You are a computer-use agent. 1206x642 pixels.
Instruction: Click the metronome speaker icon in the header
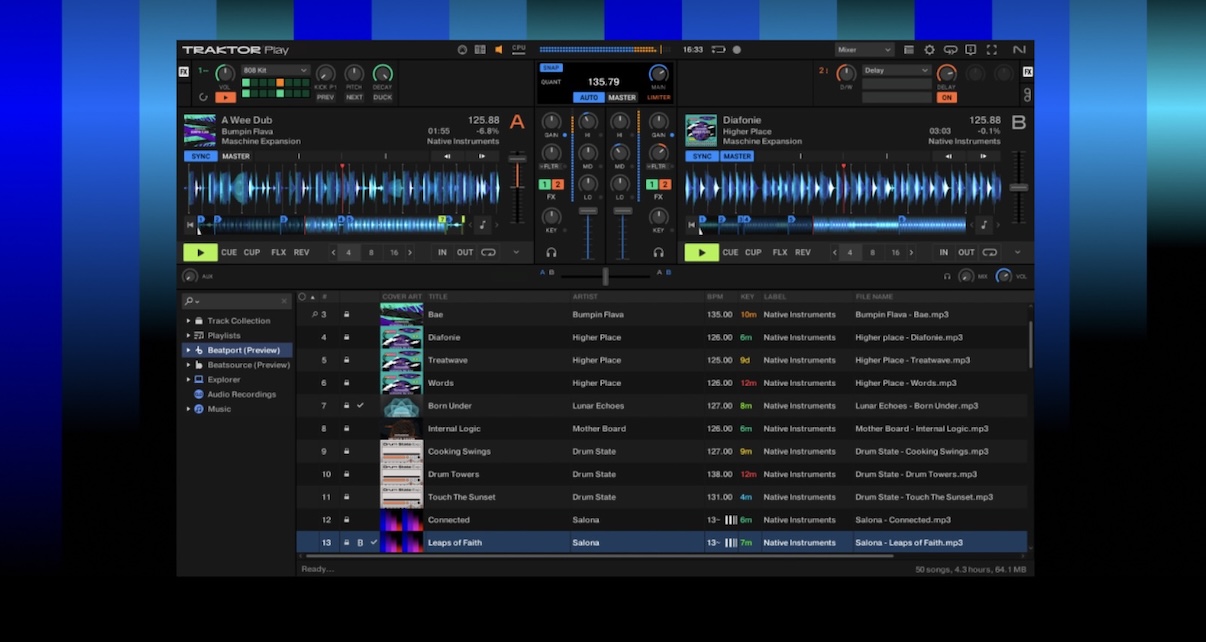[499, 49]
